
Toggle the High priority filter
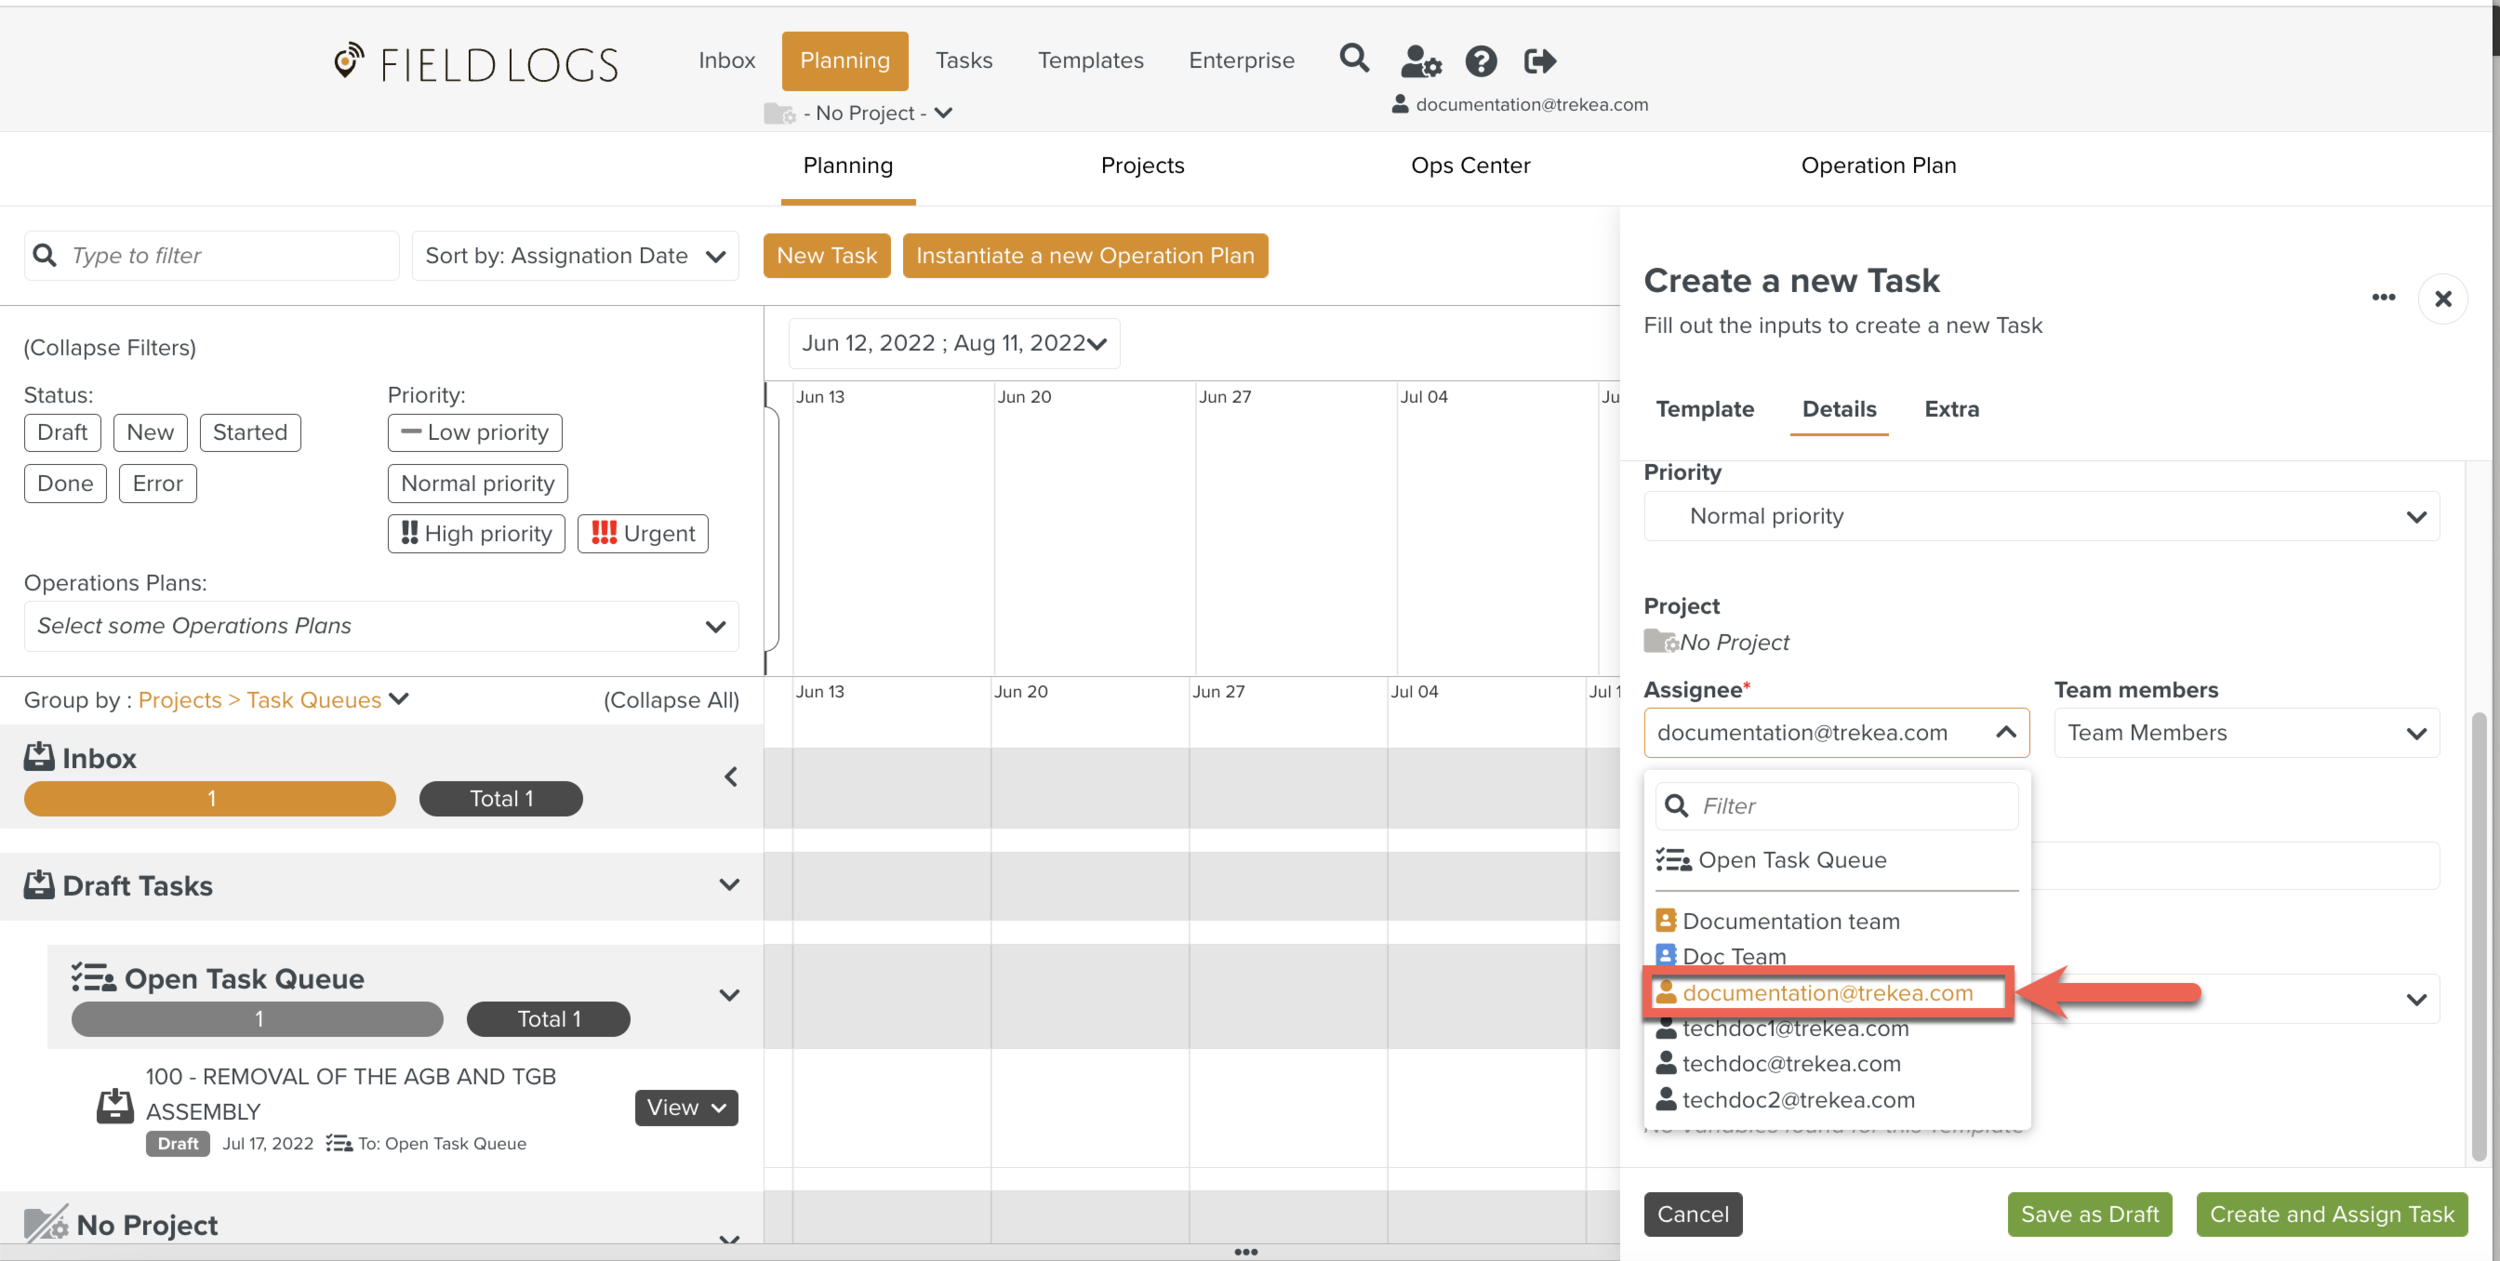point(476,533)
